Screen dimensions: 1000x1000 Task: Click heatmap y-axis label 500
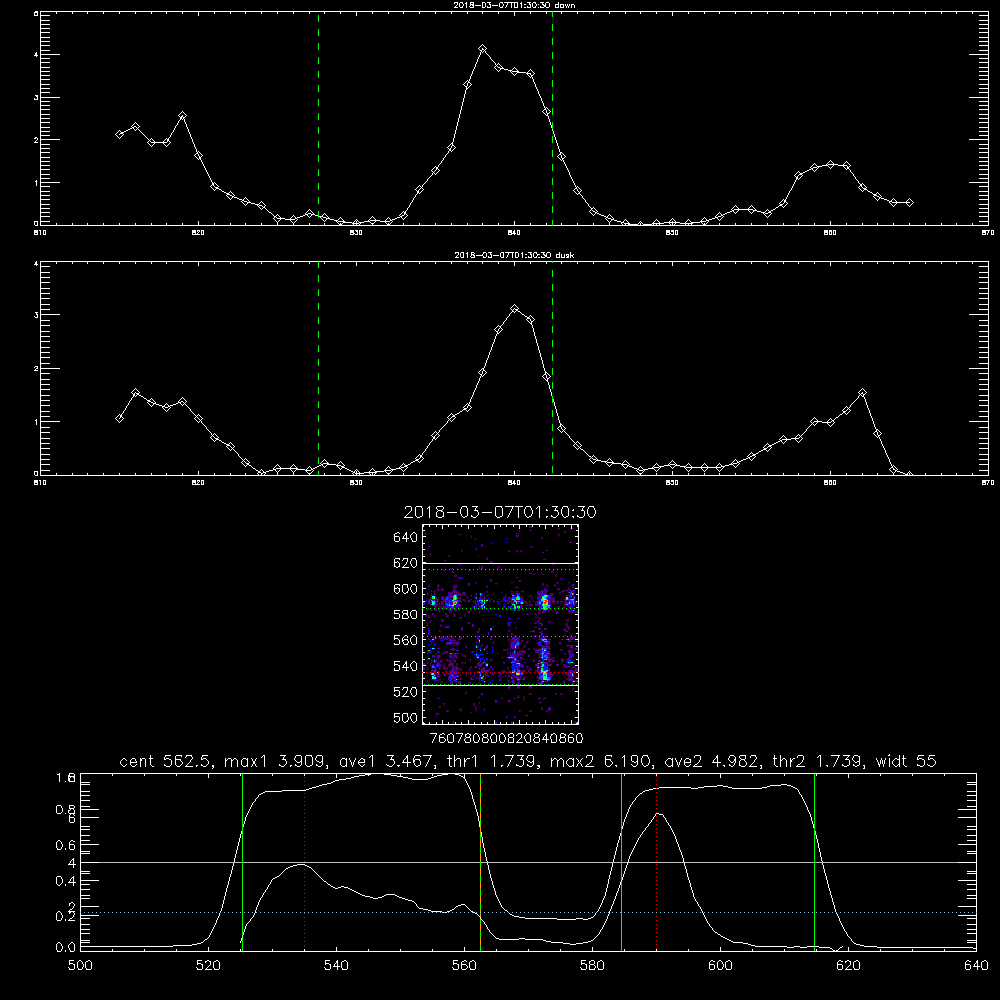406,717
